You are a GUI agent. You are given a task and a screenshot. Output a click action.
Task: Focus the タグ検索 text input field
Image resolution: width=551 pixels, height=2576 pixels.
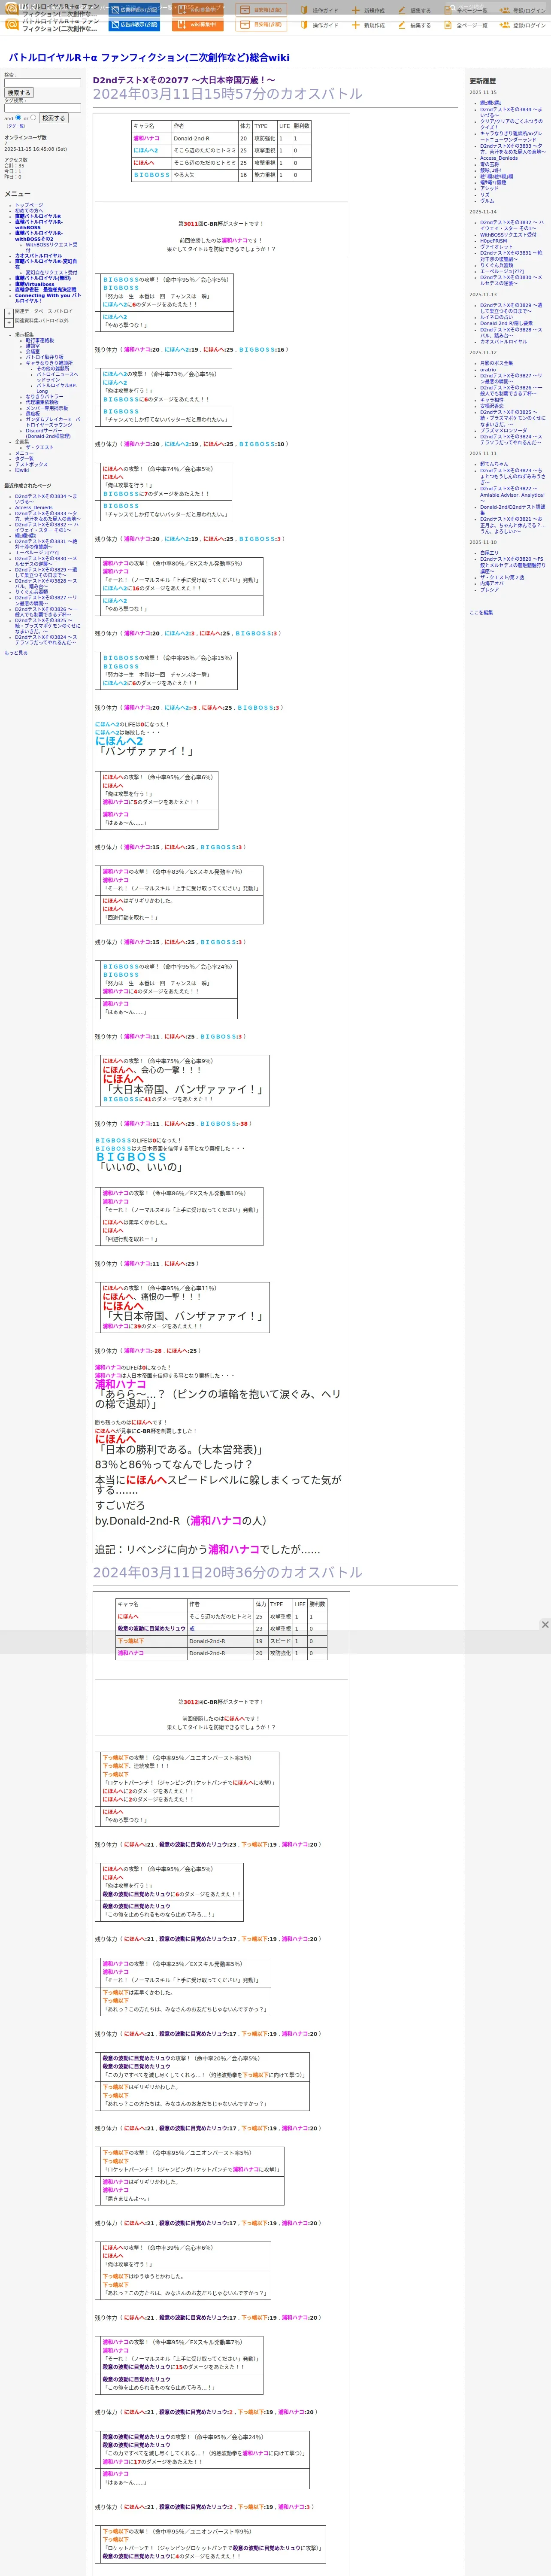pos(42,108)
